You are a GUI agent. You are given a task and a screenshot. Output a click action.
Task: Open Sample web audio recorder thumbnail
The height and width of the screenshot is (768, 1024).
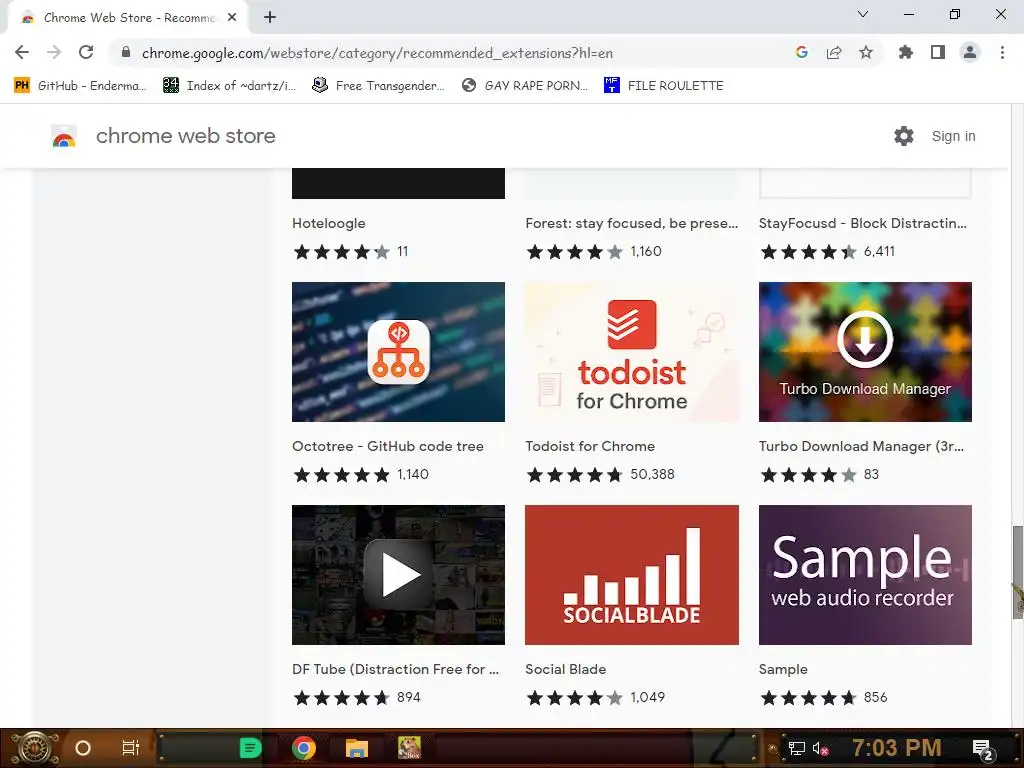865,575
